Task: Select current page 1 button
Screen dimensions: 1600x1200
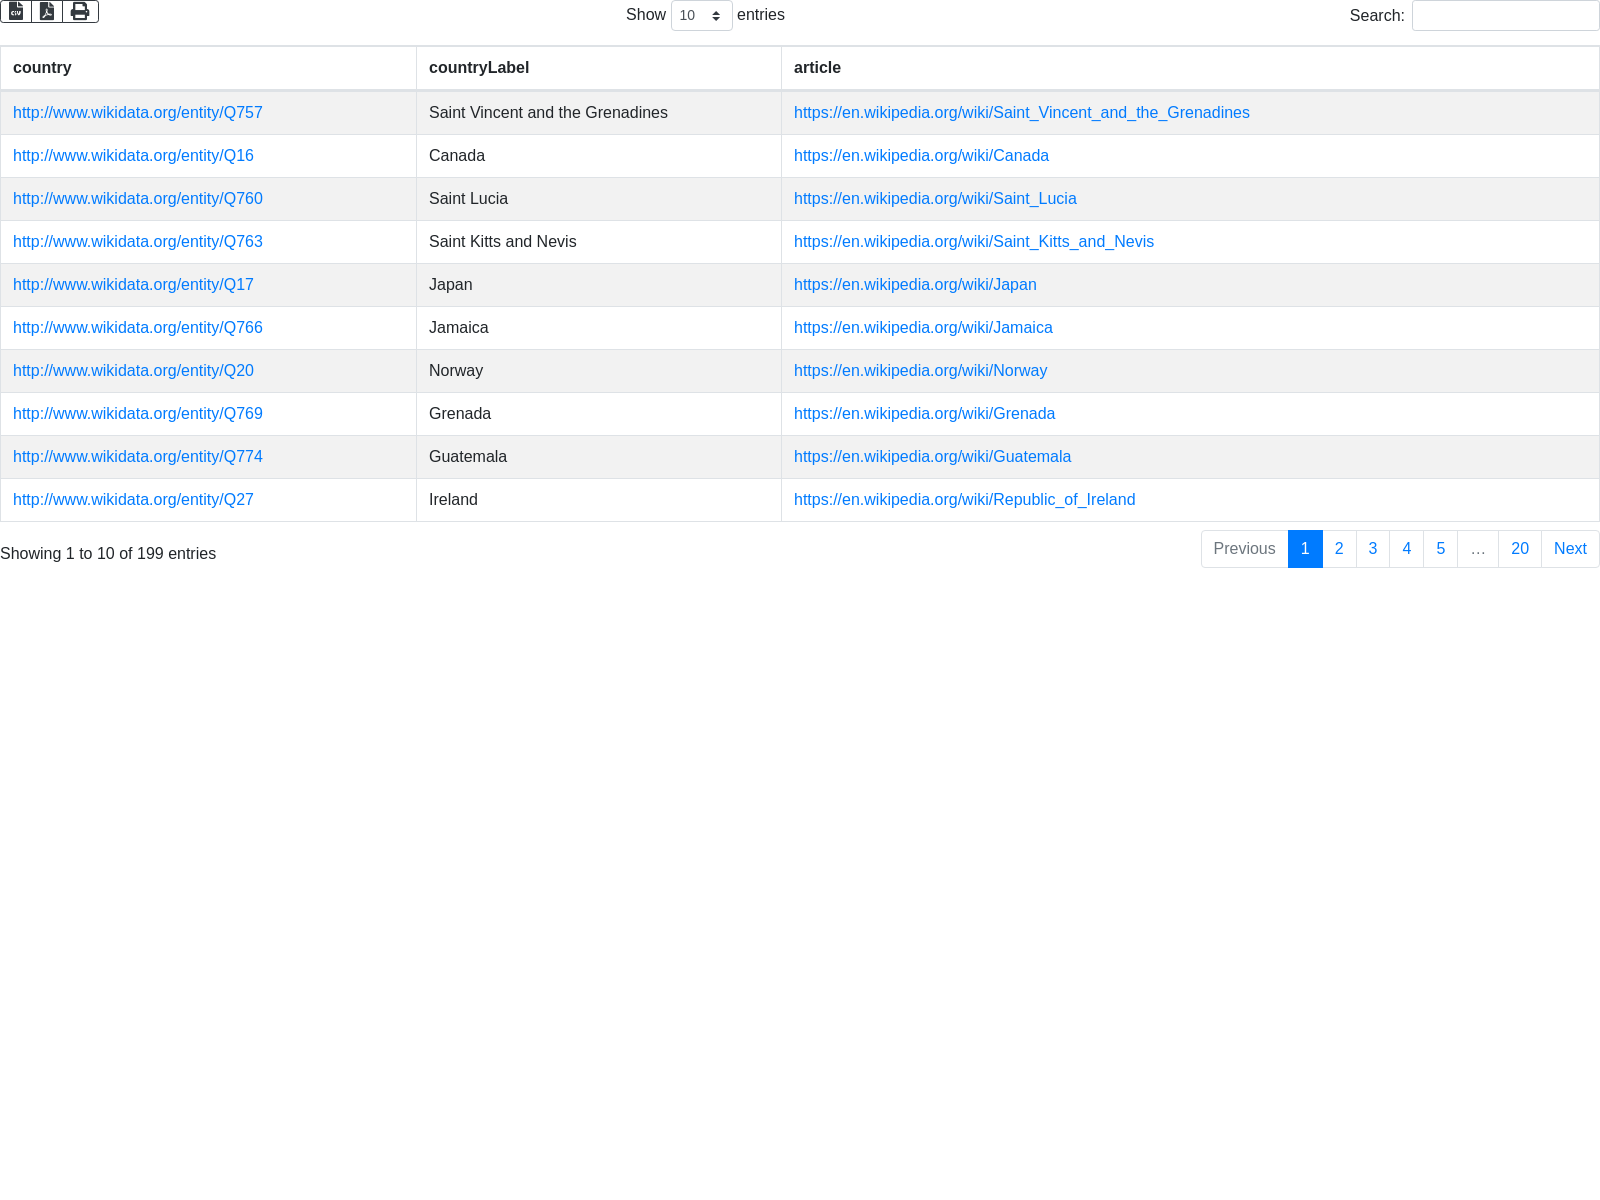Action: pyautogui.click(x=1305, y=549)
